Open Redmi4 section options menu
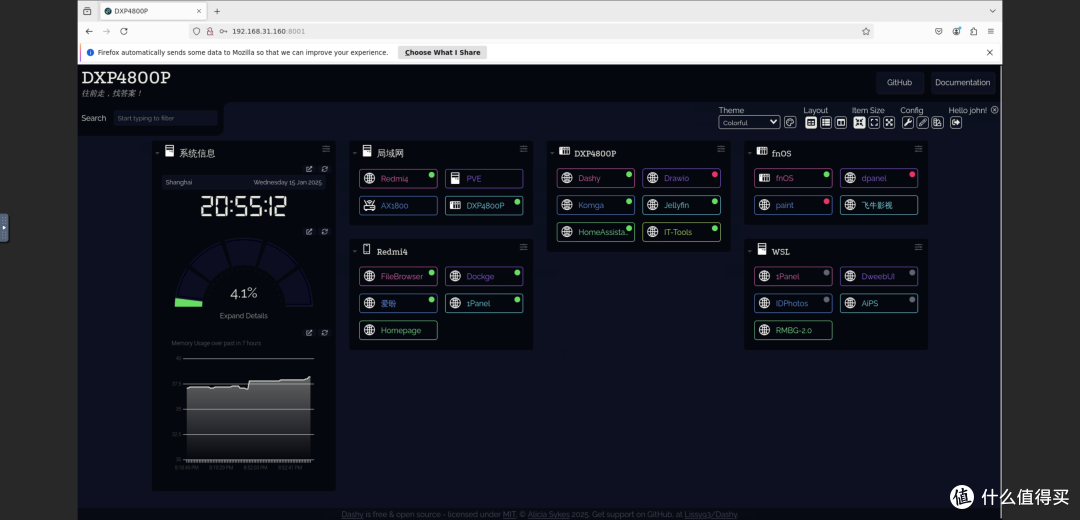 point(523,247)
